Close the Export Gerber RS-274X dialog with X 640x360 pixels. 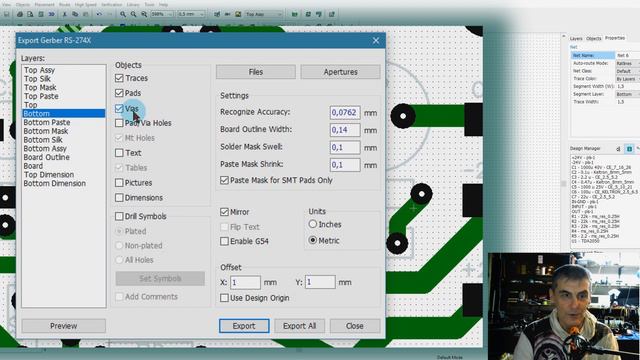click(376, 40)
